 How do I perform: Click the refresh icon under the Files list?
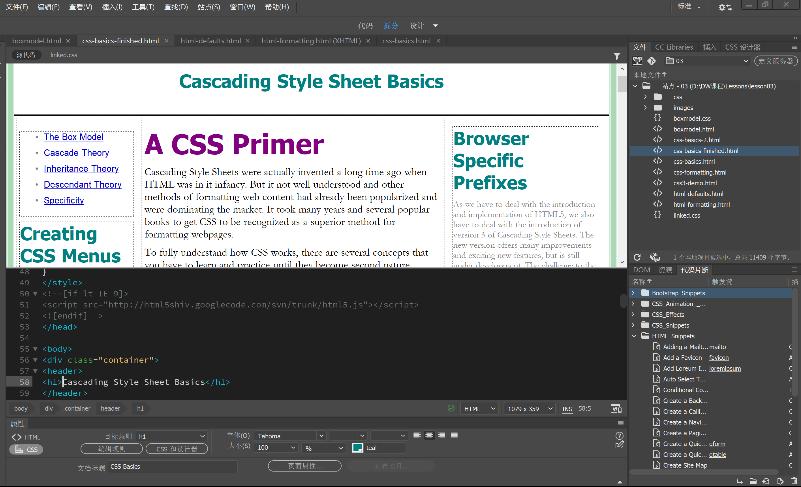(638, 258)
